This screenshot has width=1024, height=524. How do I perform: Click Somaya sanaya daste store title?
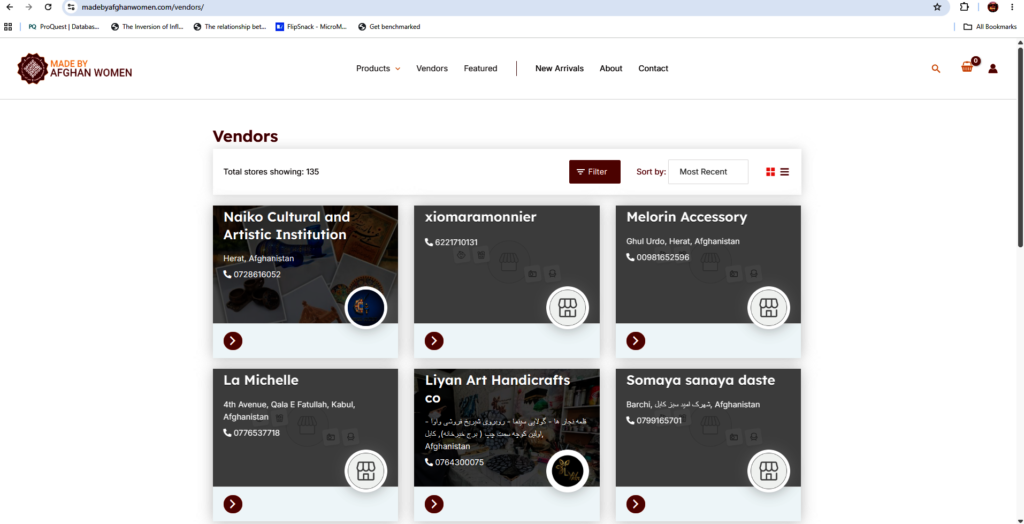pyautogui.click(x=701, y=380)
